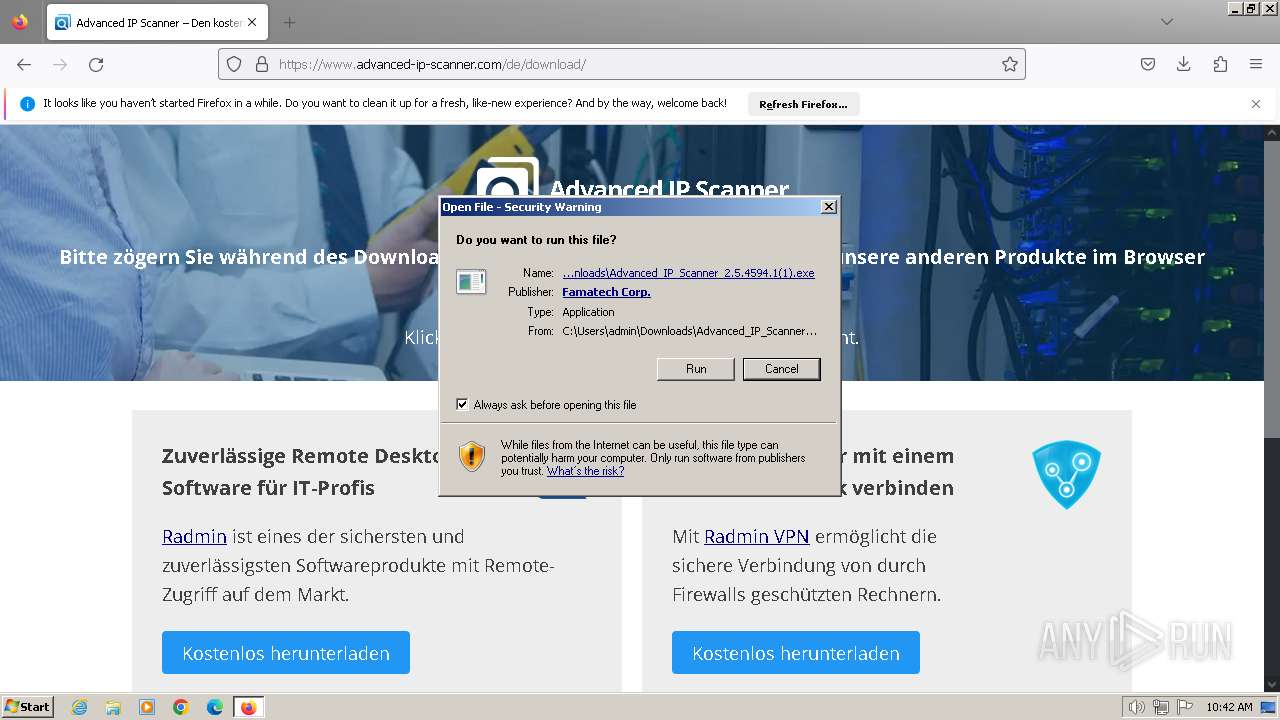Go back to previous page
The width and height of the screenshot is (1280, 720).
24,64
